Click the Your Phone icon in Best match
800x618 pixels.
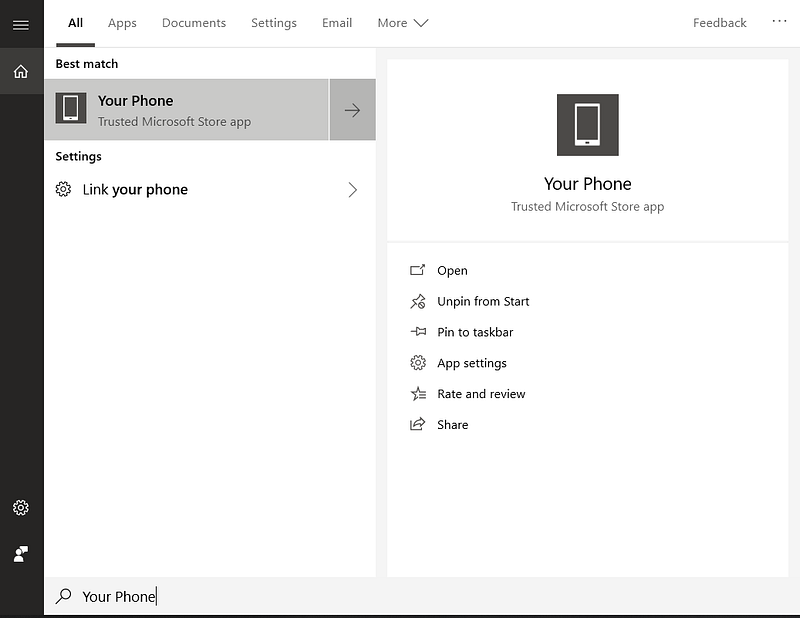click(71, 108)
